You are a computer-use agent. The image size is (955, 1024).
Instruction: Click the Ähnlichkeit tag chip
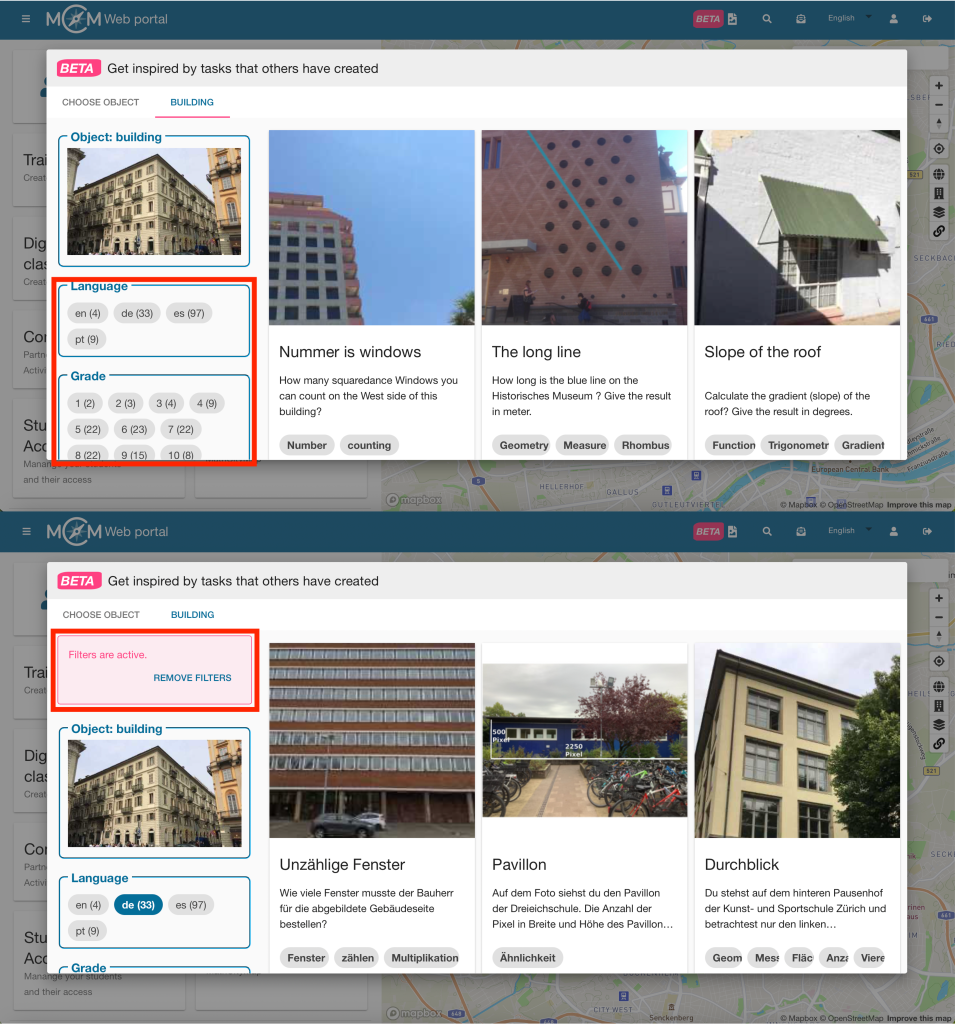[528, 958]
